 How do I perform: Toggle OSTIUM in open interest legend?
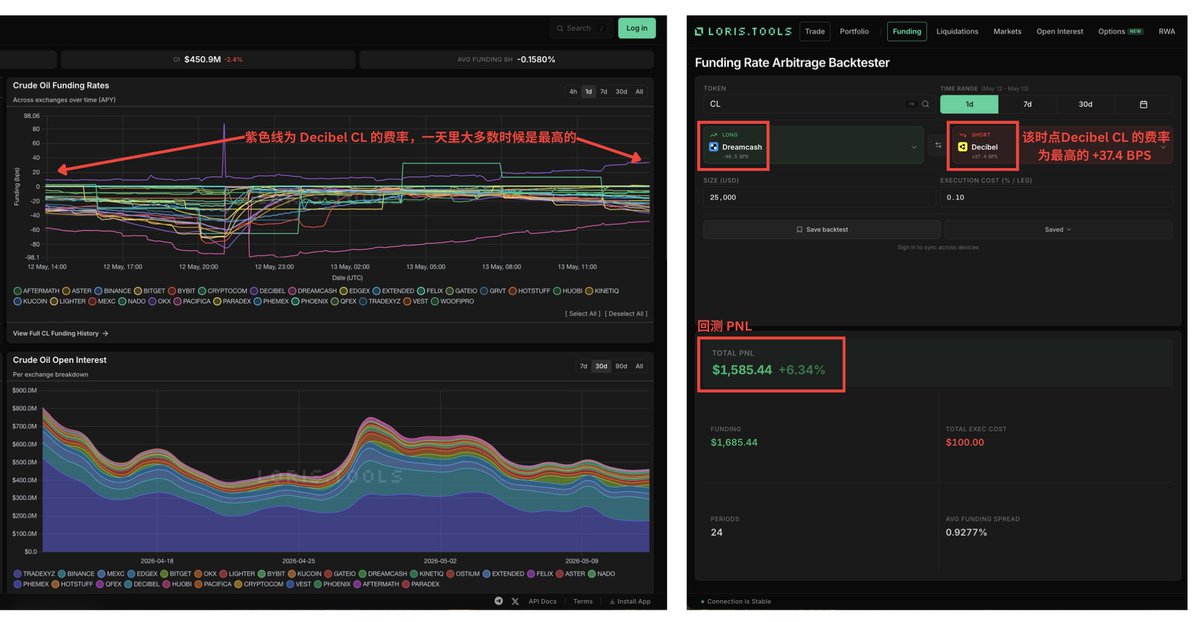click(465, 574)
